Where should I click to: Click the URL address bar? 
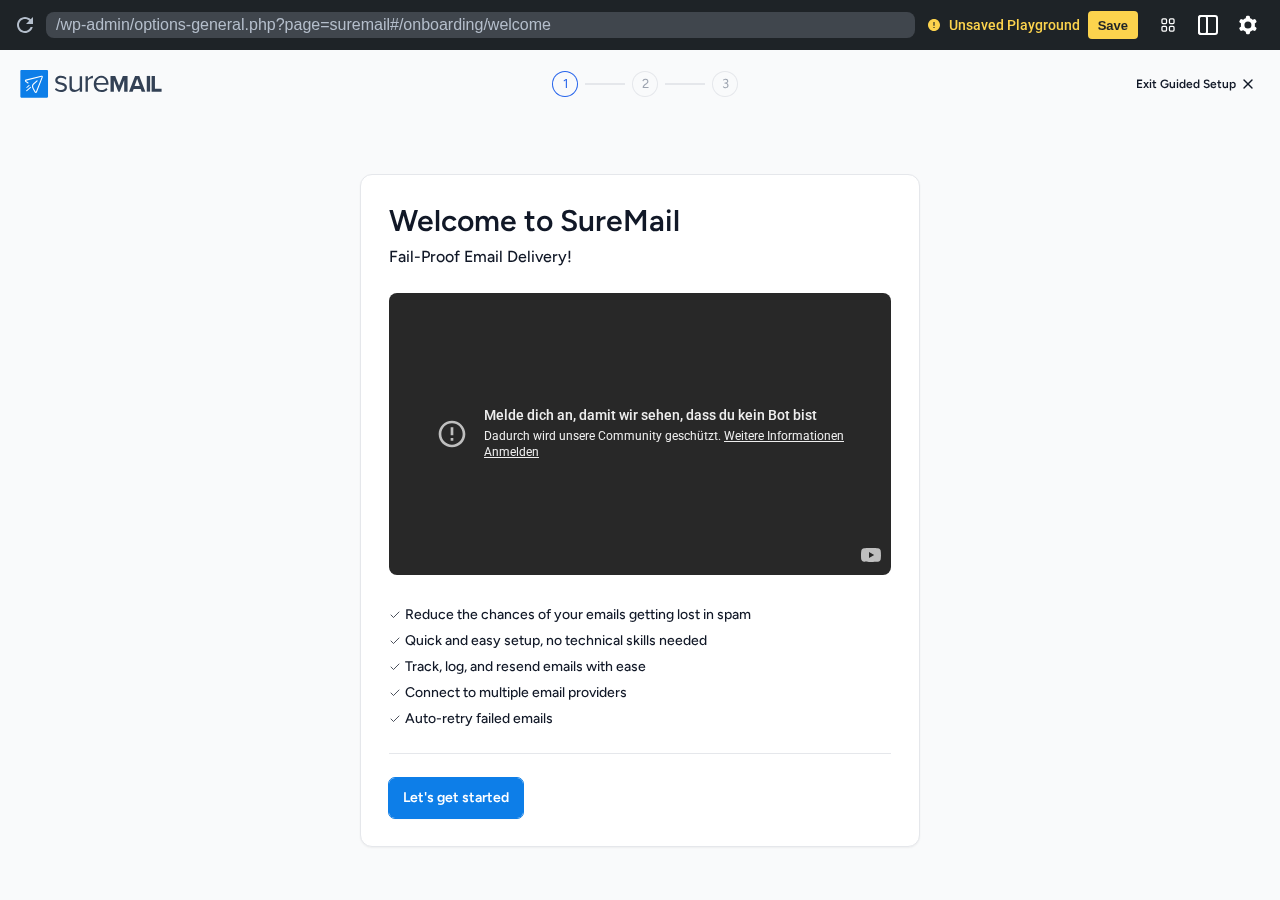480,25
